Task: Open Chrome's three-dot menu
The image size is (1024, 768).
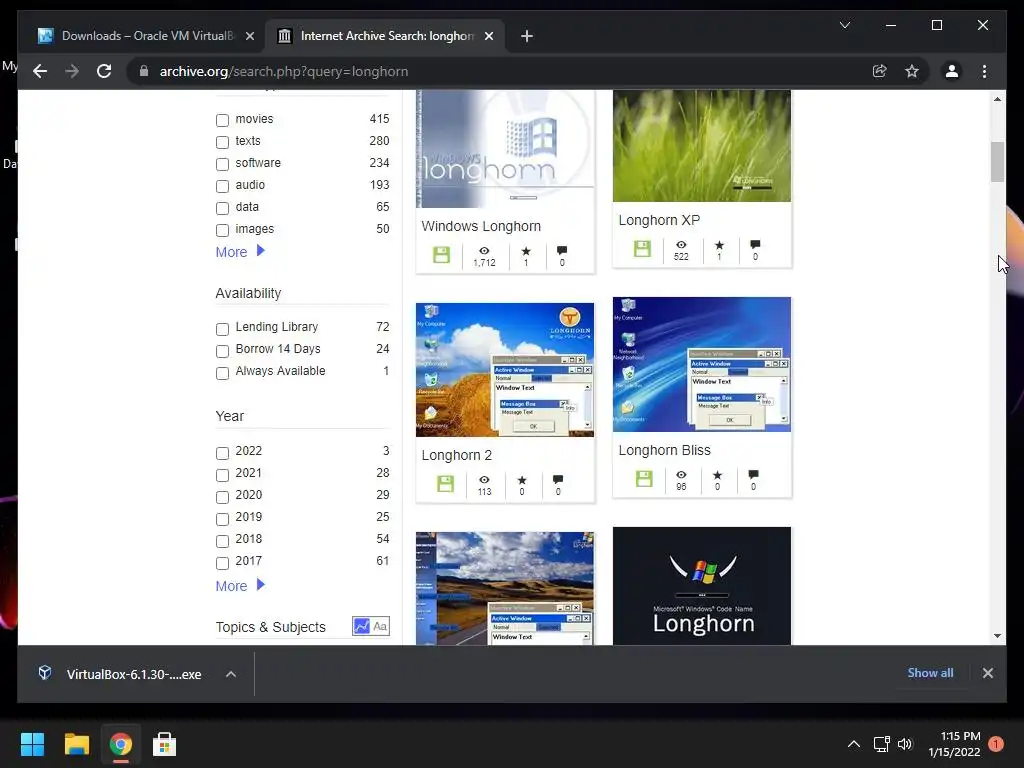Action: click(x=984, y=71)
